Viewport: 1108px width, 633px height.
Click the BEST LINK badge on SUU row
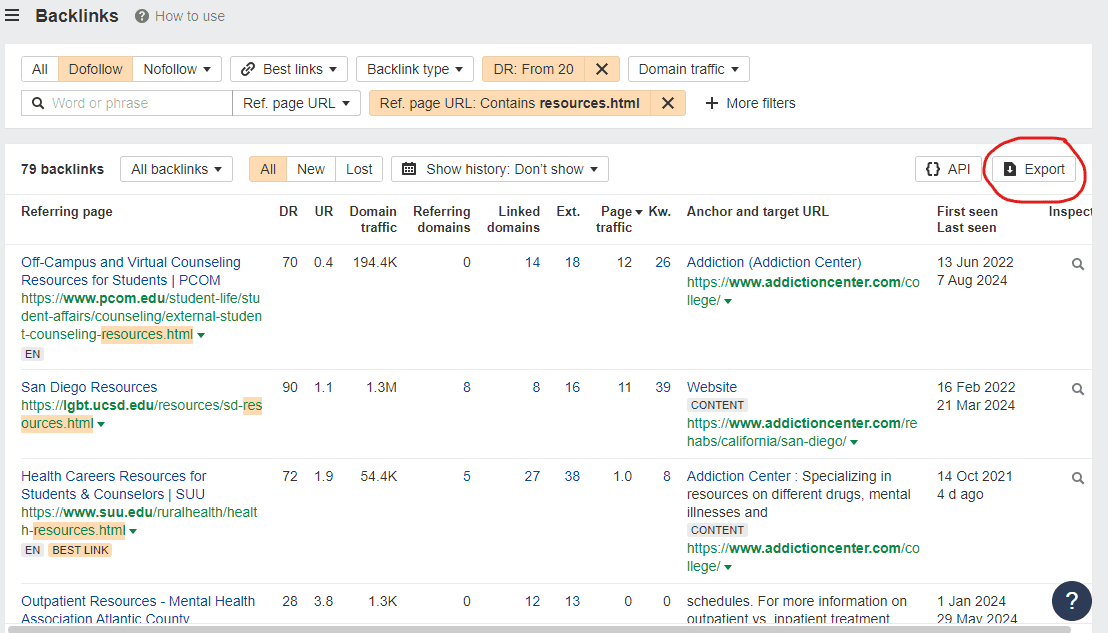point(81,550)
